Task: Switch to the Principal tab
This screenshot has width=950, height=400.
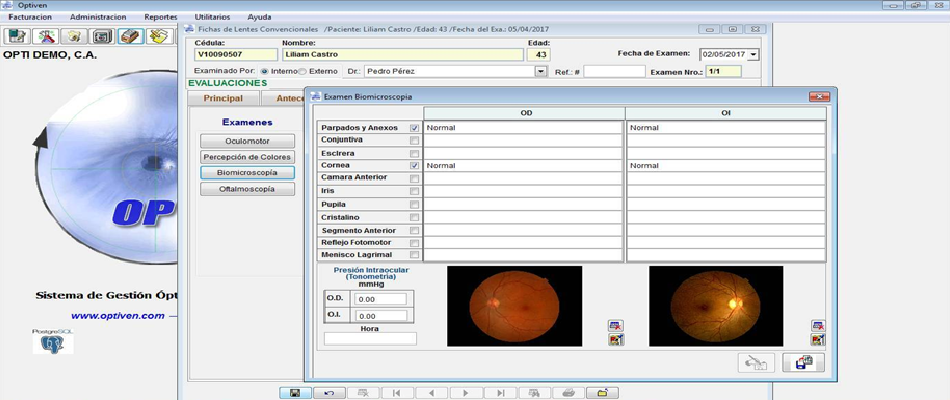Action: coord(222,98)
